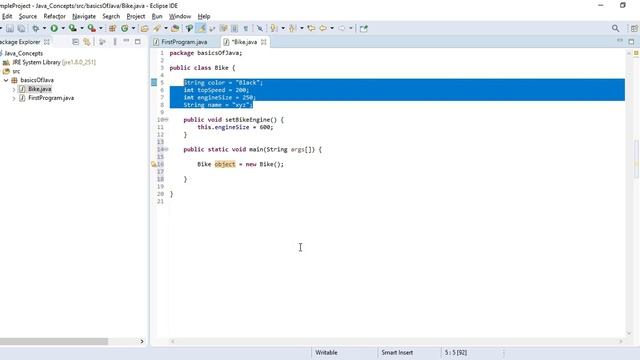The height and width of the screenshot is (360, 640).
Task: Click New Java Class green icon
Action: [x=124, y=28]
